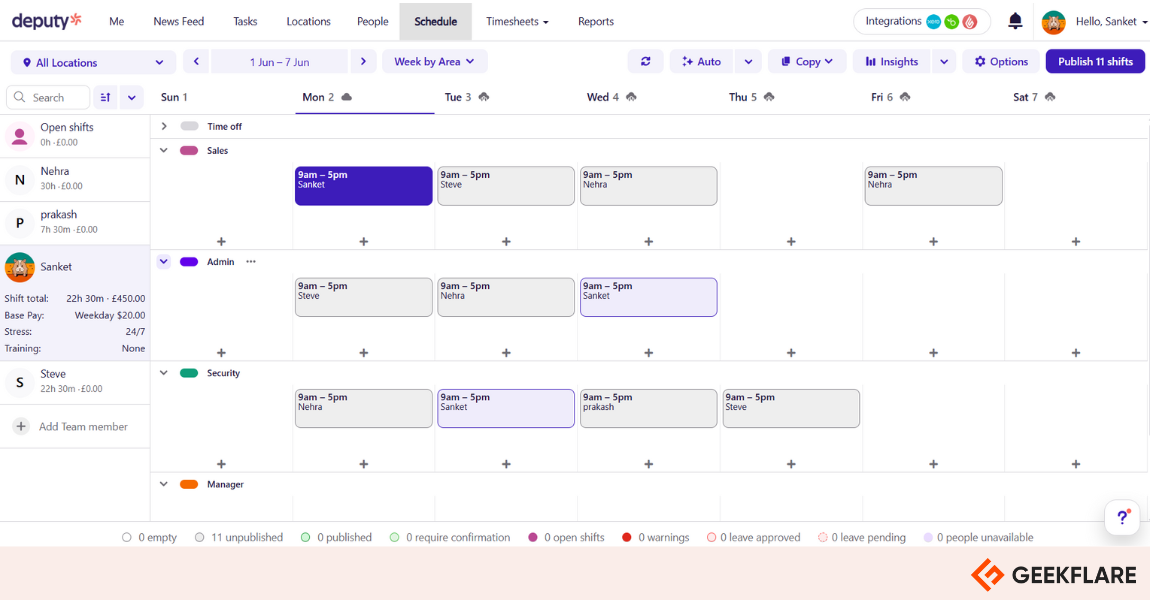Switch to the News Feed tab
Screen dimensions: 1150x600
tap(178, 21)
